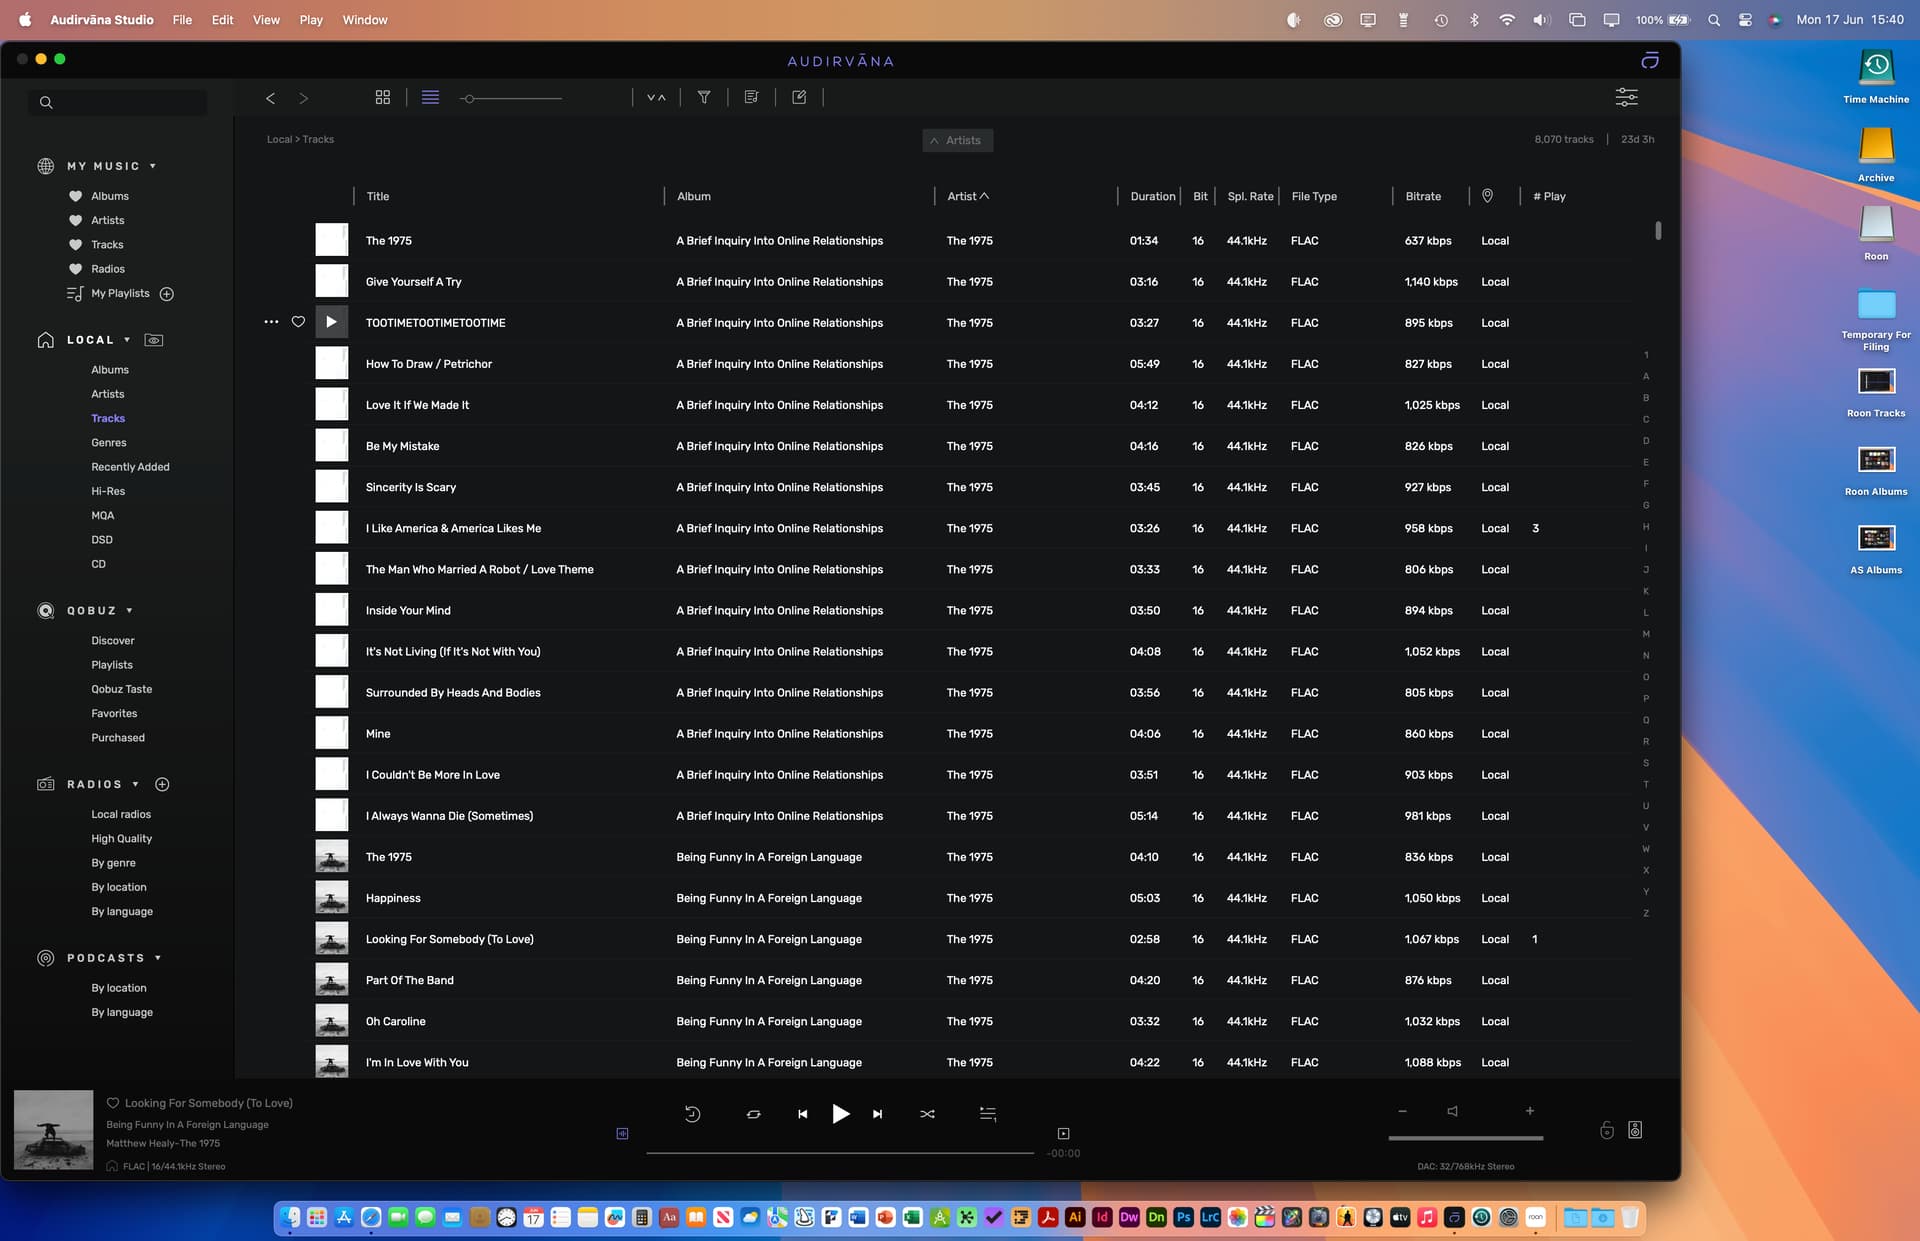The height and width of the screenshot is (1241, 1920).
Task: Add a new radio plus icon
Action: 162,784
